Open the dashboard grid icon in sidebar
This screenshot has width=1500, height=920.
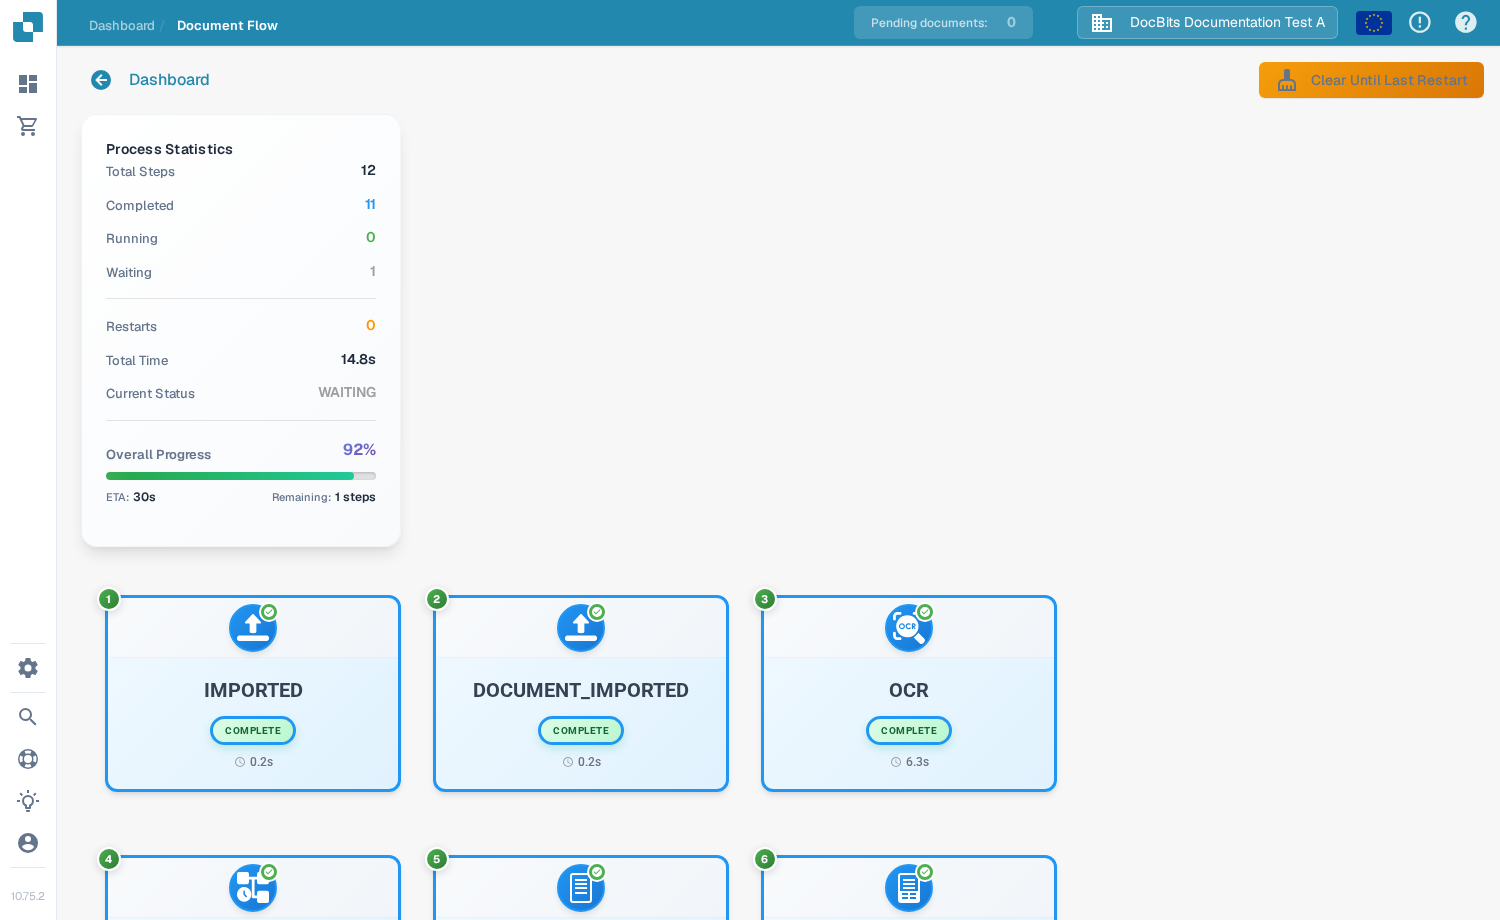point(28,84)
